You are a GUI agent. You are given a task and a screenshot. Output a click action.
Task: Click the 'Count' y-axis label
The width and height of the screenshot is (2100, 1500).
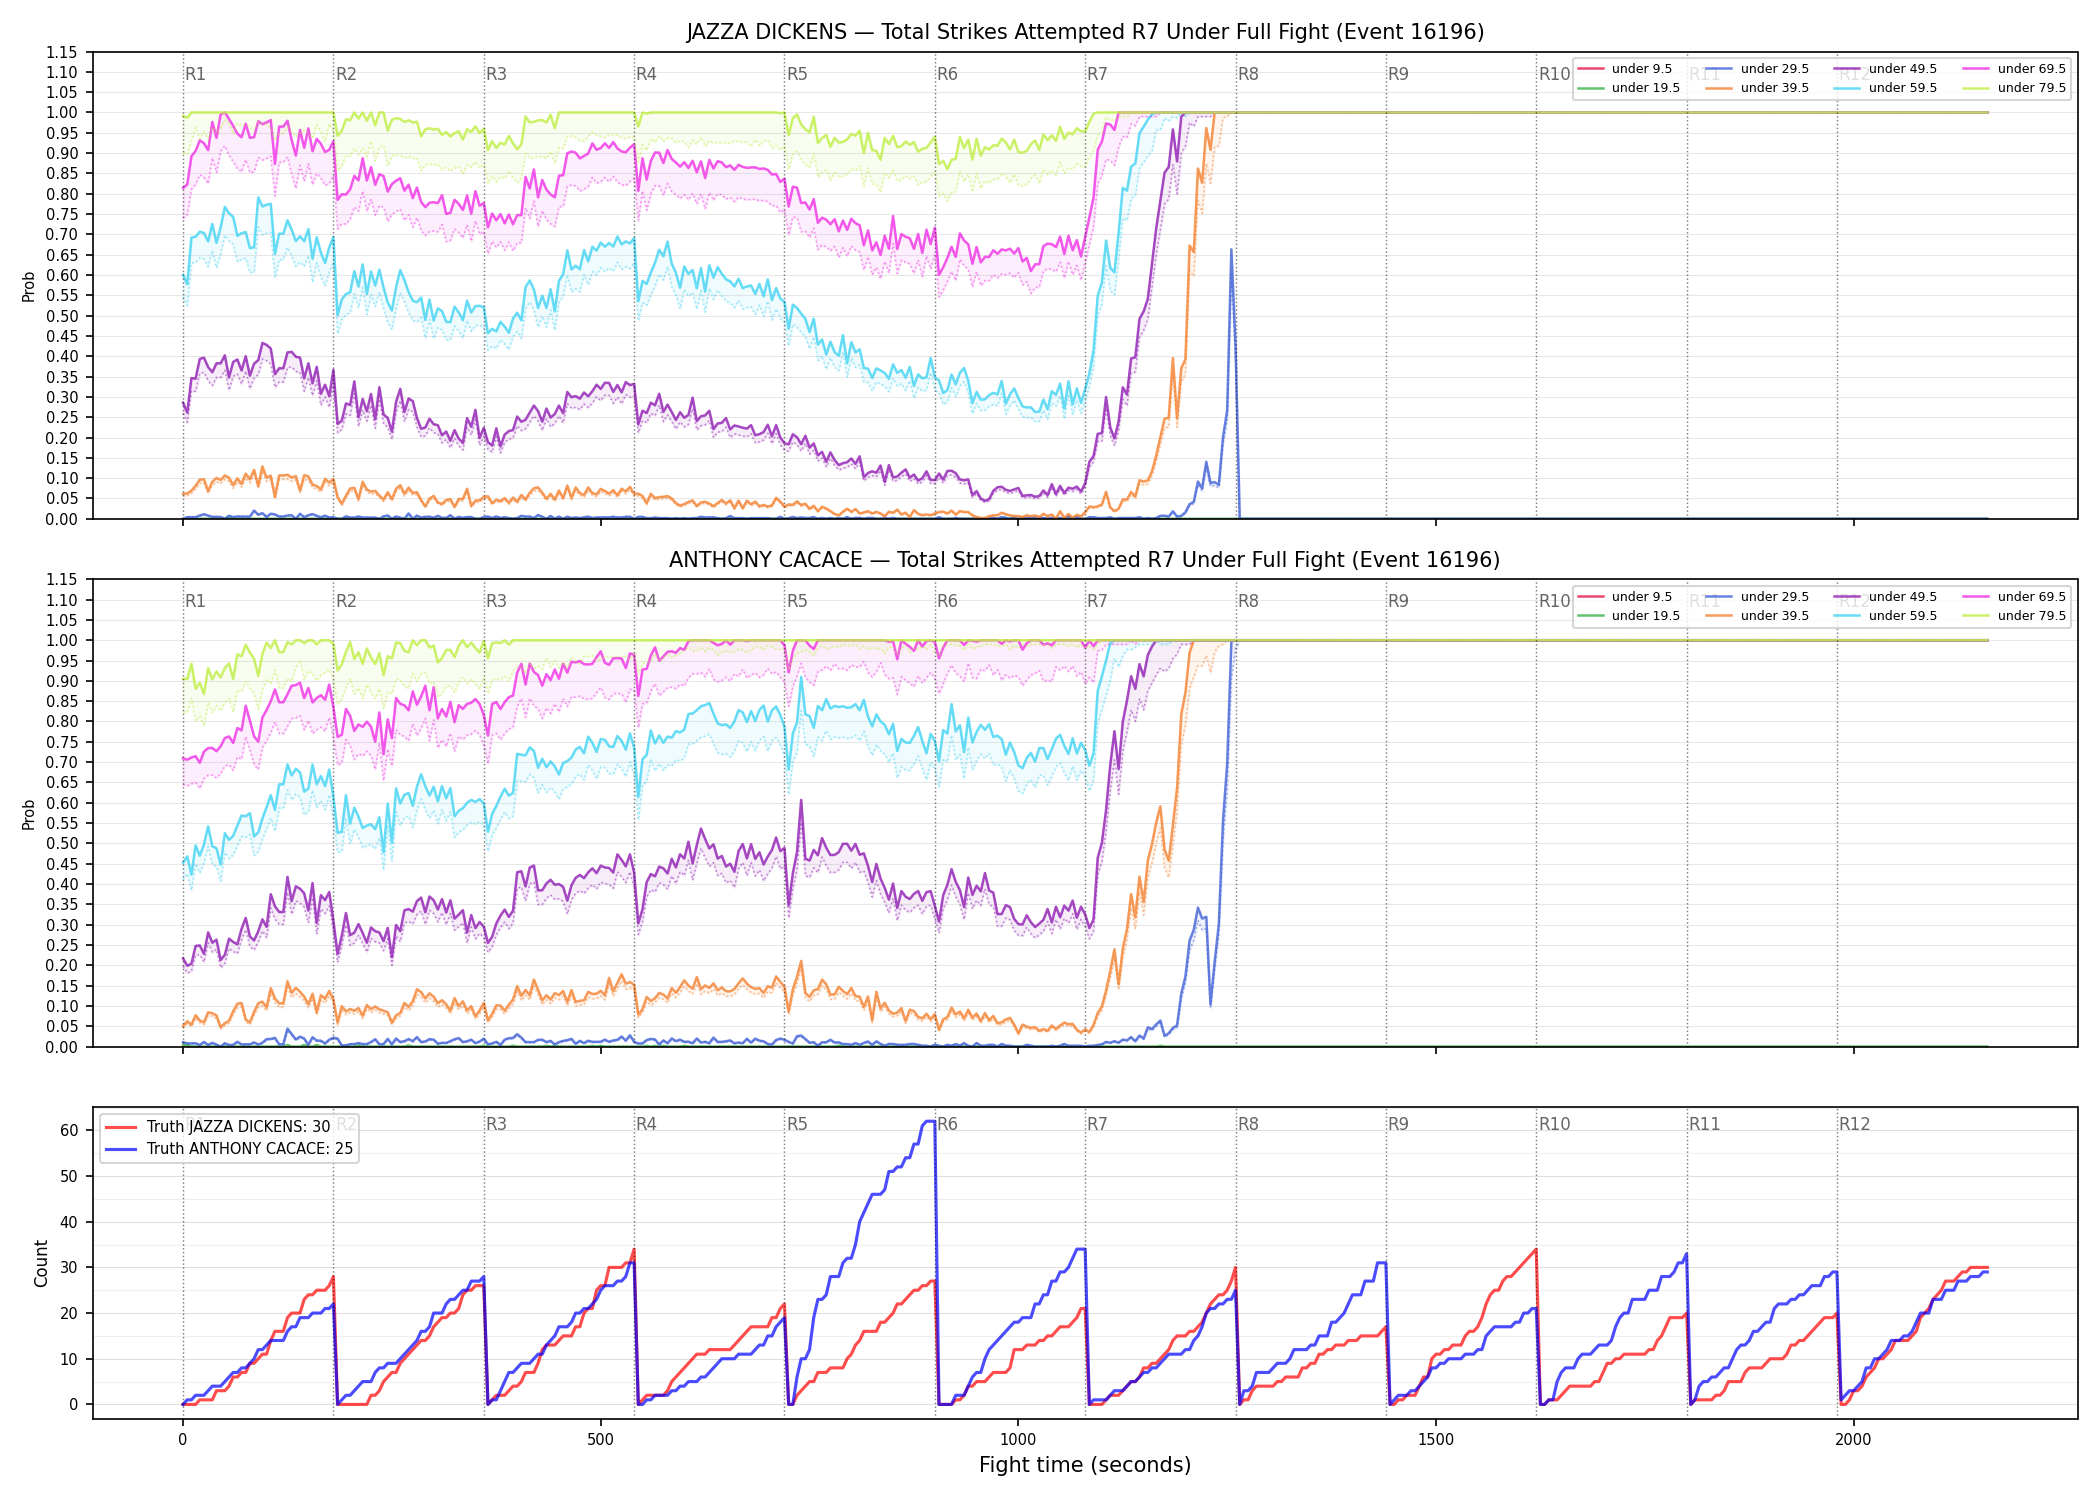(x=41, y=1263)
